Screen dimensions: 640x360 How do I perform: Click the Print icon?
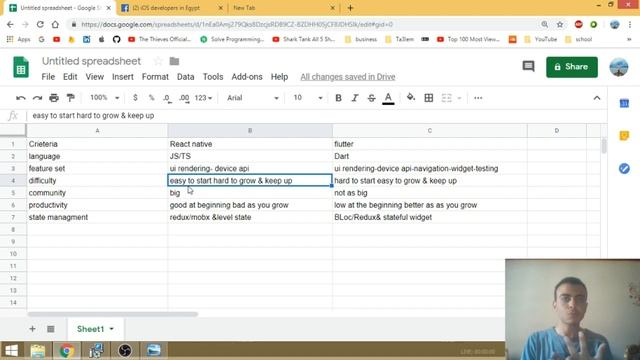point(54,98)
